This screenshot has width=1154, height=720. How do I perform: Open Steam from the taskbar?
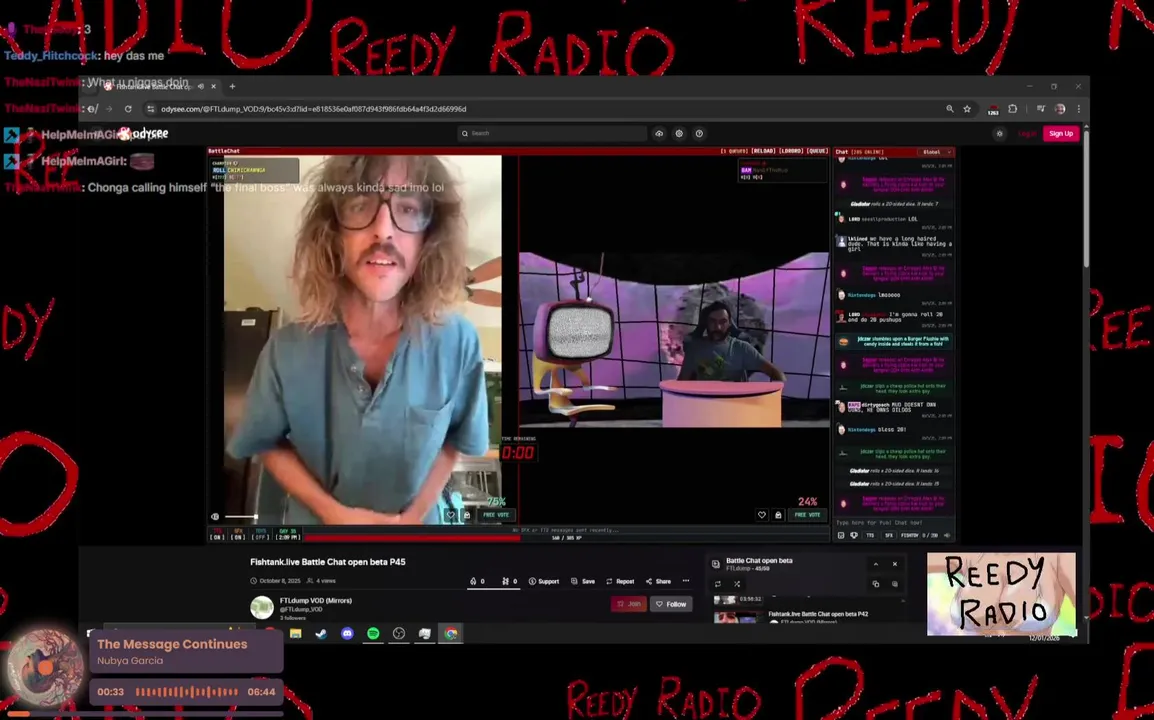tap(322, 633)
